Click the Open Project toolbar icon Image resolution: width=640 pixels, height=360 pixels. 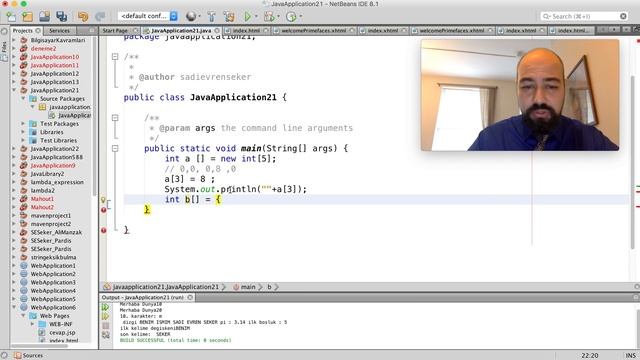[44, 16]
